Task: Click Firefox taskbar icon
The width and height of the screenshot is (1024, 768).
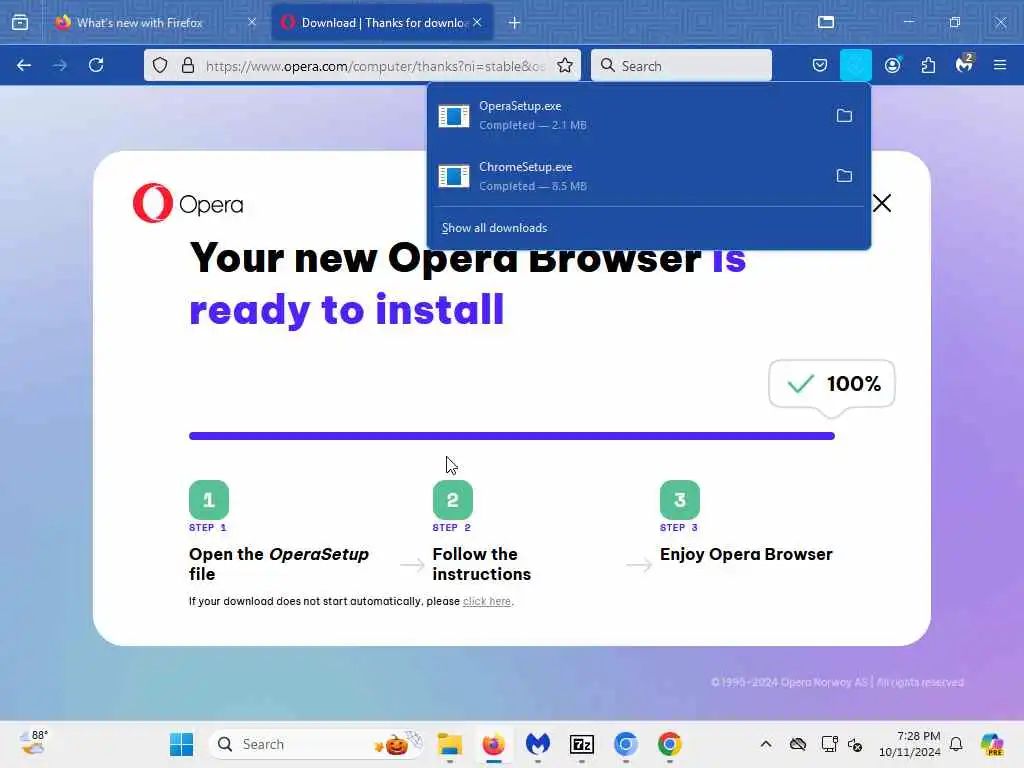Action: pos(494,744)
